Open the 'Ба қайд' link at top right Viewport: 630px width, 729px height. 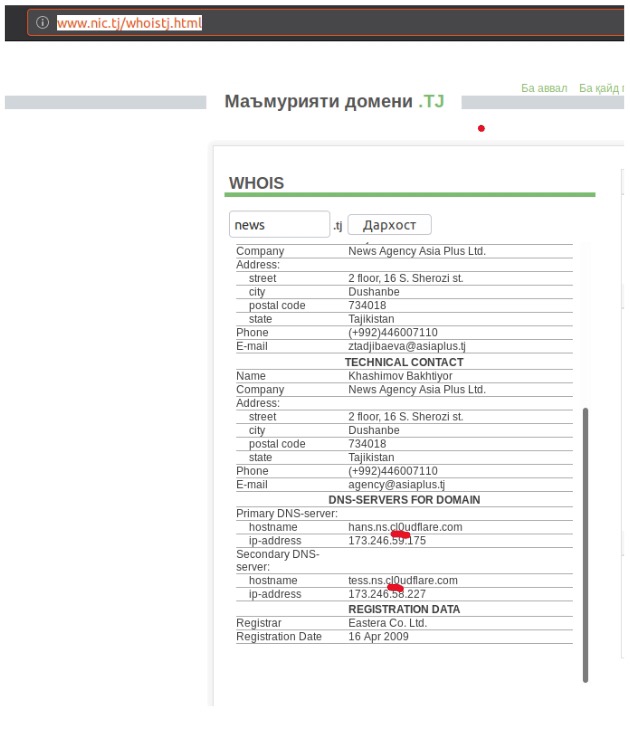(x=600, y=89)
